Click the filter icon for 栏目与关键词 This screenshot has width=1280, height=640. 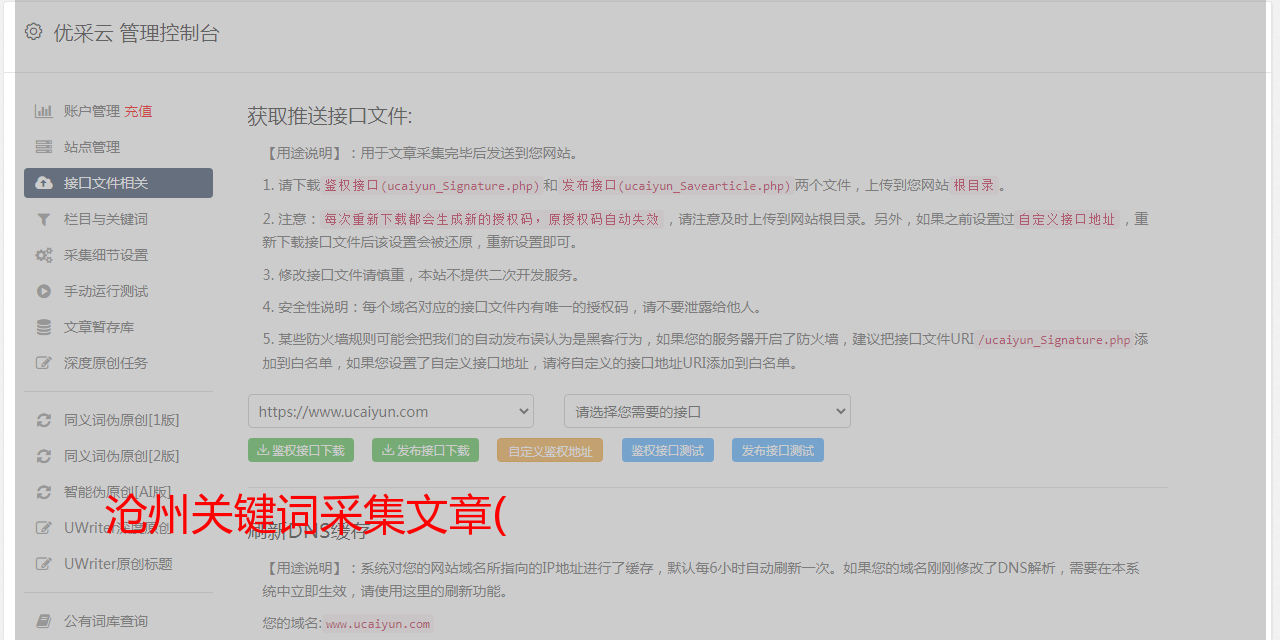[44, 219]
